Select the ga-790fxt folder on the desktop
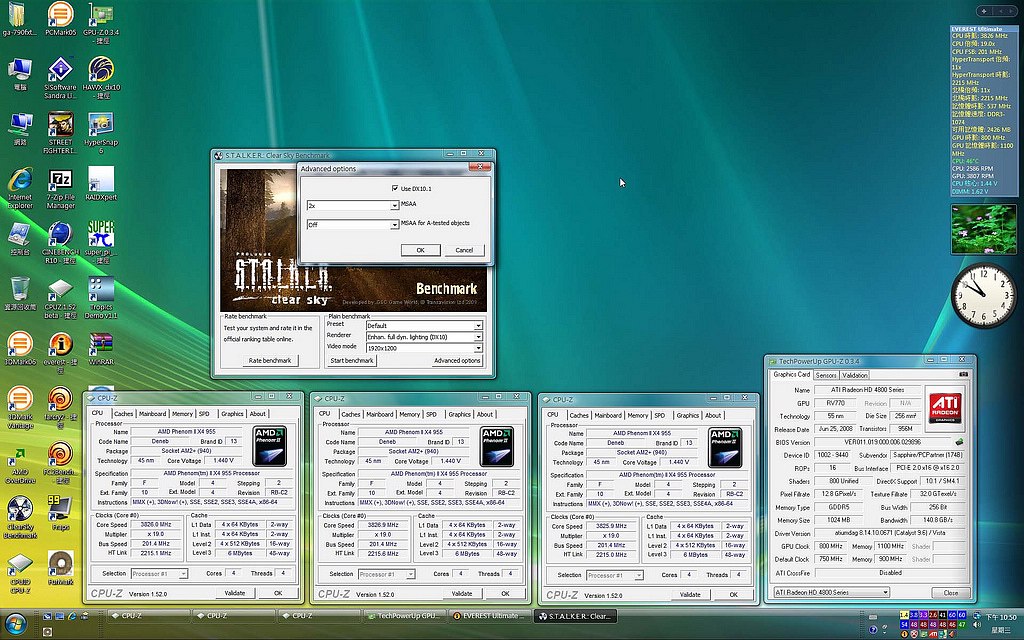 (x=19, y=20)
